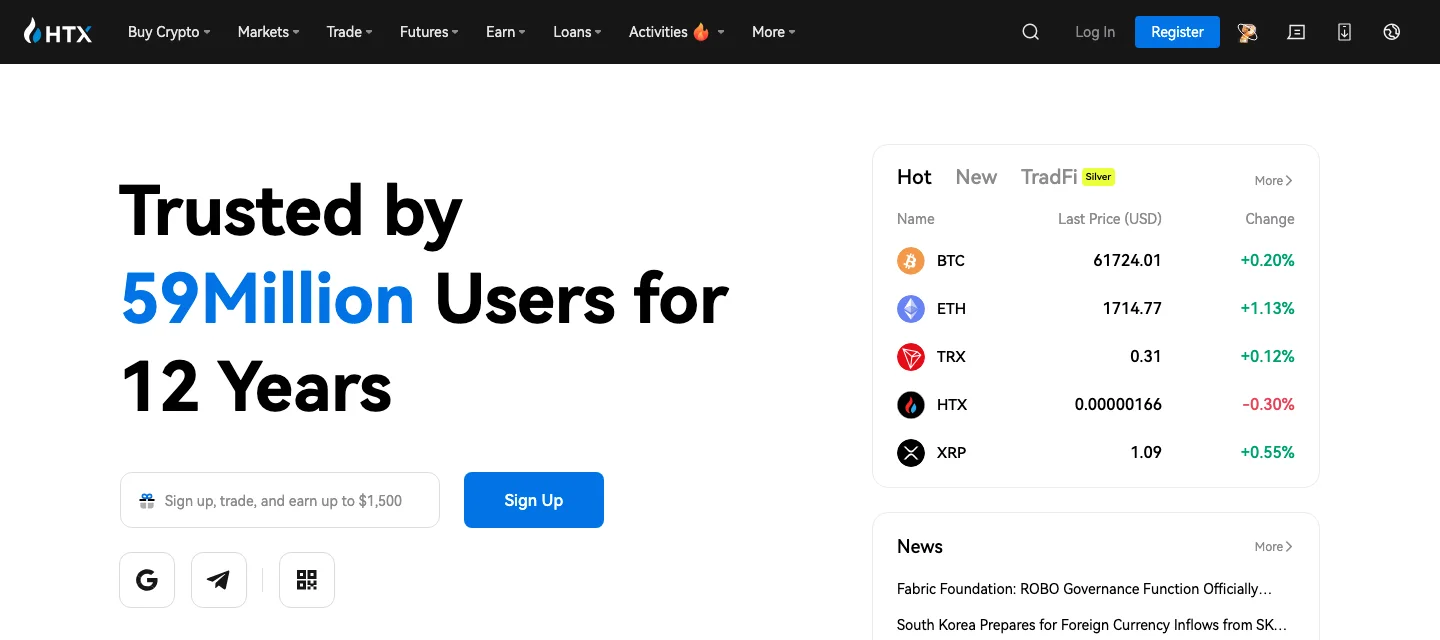Click BTC last price 61724.01
Screen dimensions: 1440x640
[x=1127, y=261]
